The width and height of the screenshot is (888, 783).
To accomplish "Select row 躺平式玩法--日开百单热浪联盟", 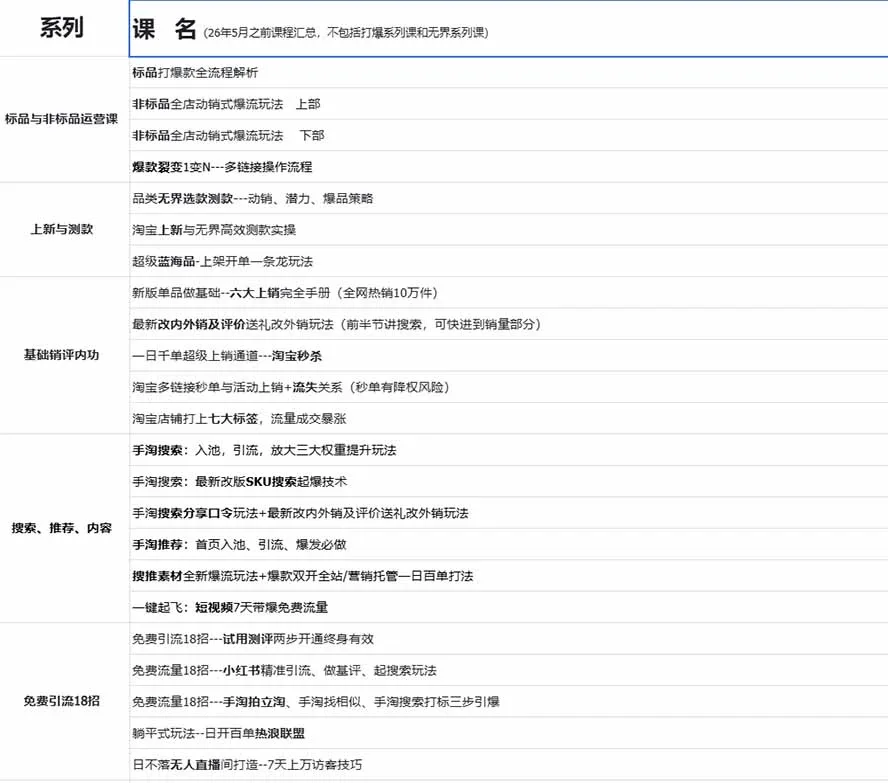I will pyautogui.click(x=509, y=733).
